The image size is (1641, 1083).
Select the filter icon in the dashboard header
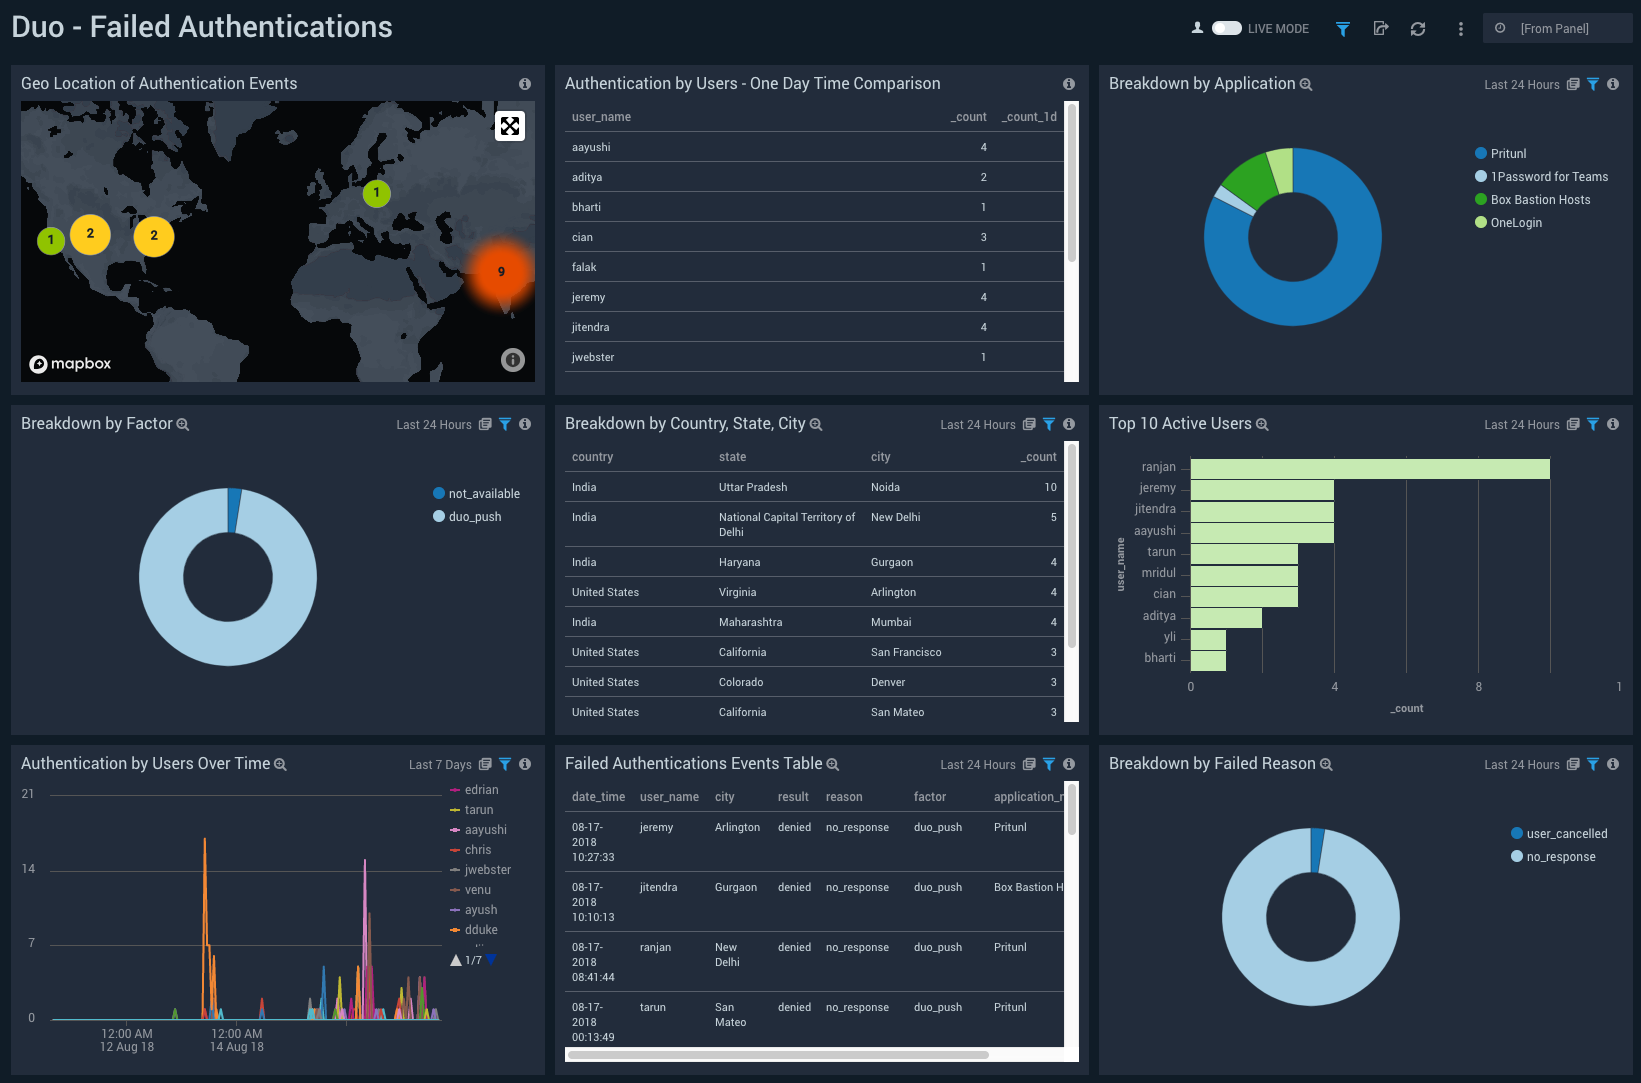(1342, 28)
